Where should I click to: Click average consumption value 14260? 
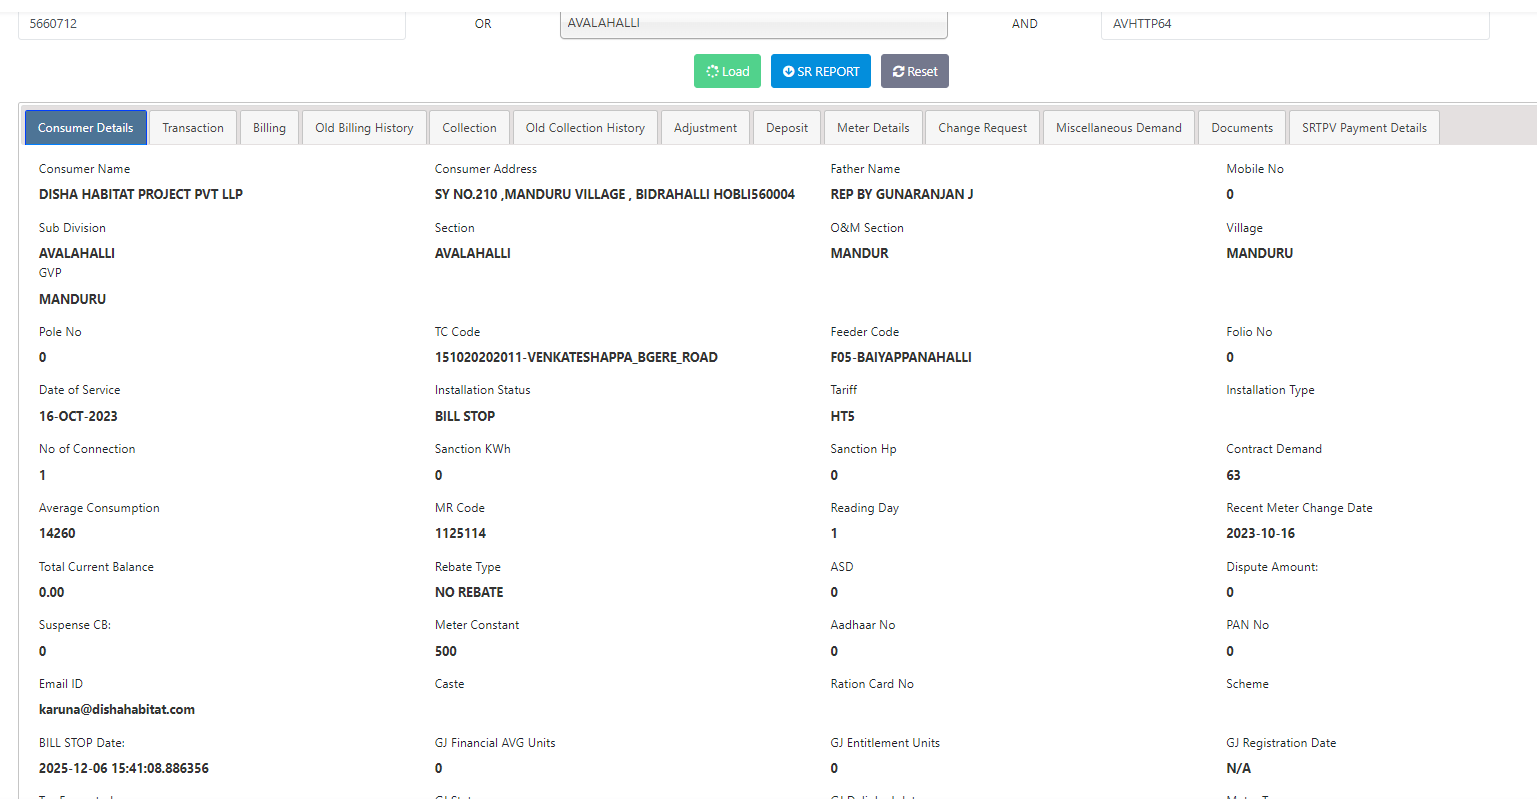click(57, 533)
